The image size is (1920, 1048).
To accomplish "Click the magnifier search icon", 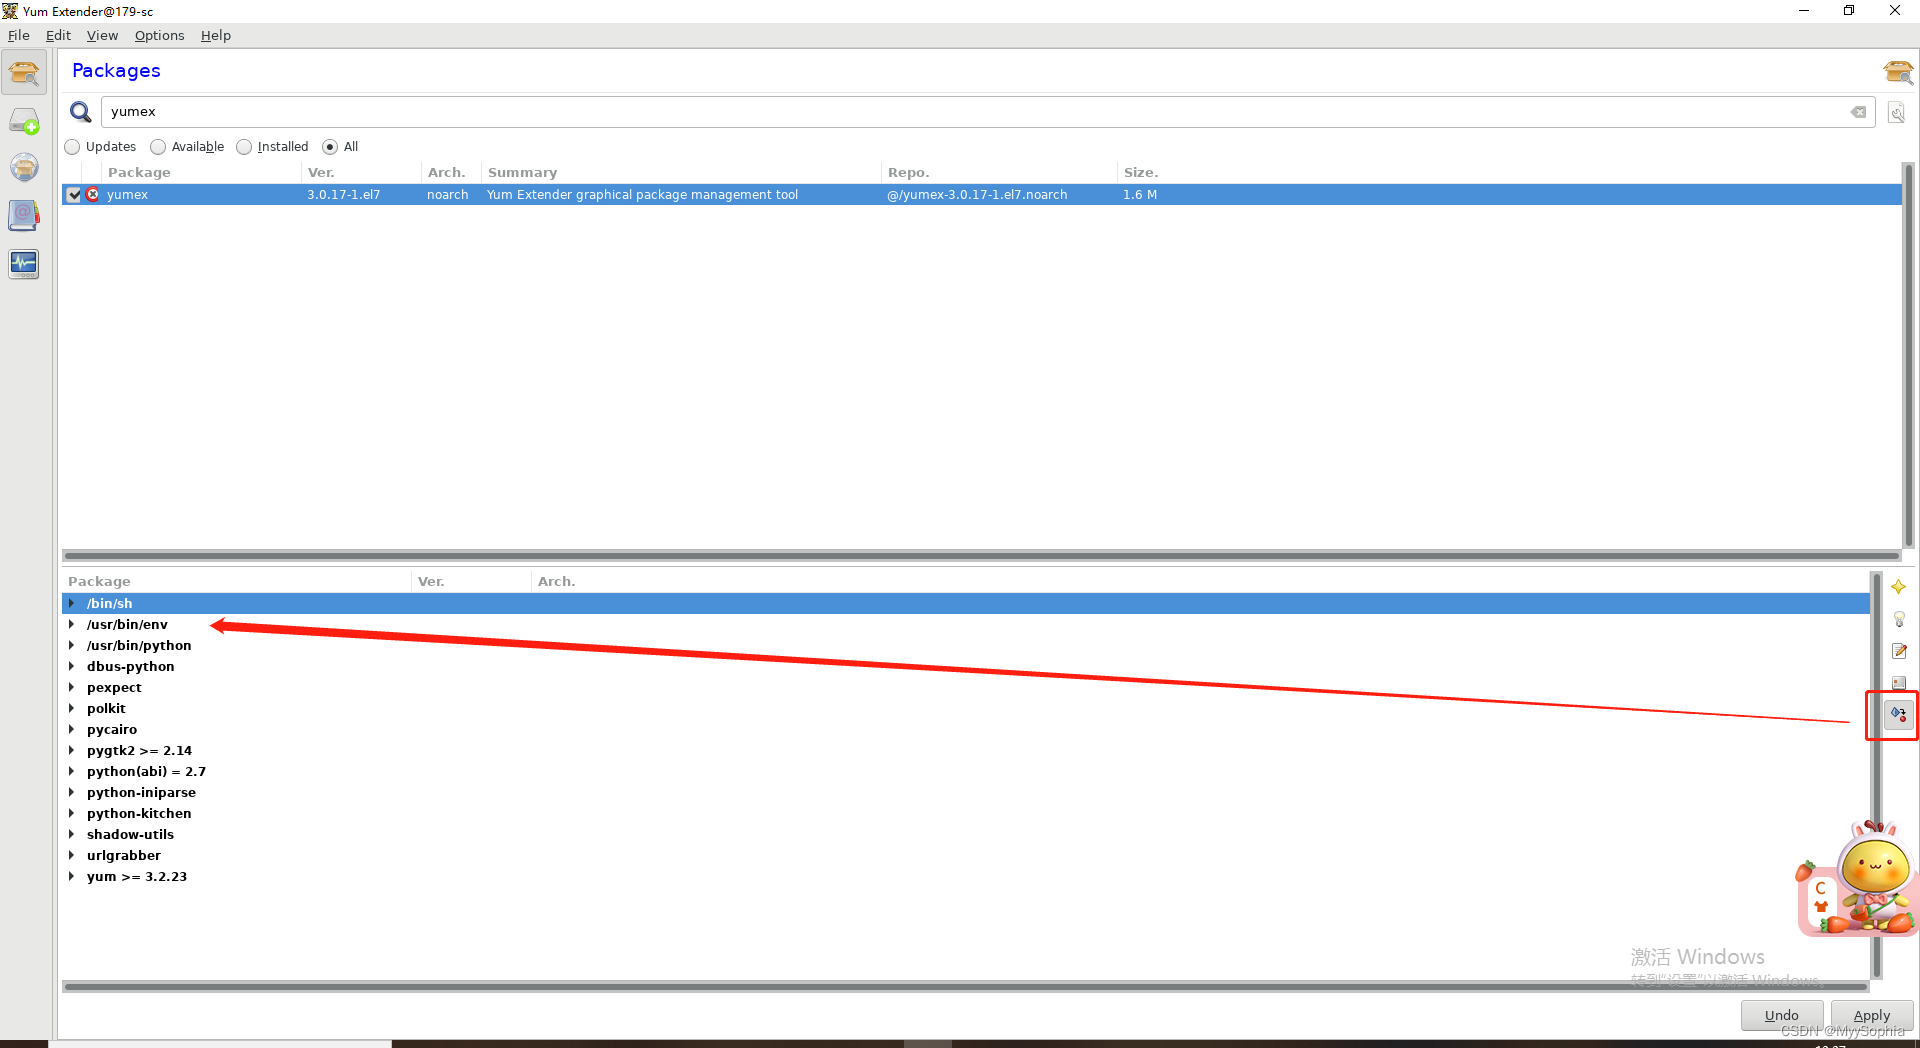I will [x=81, y=112].
